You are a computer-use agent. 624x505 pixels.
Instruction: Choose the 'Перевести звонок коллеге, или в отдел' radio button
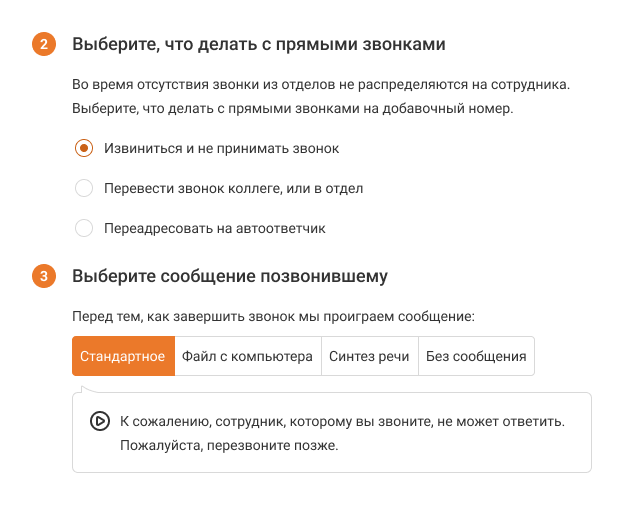coord(84,188)
